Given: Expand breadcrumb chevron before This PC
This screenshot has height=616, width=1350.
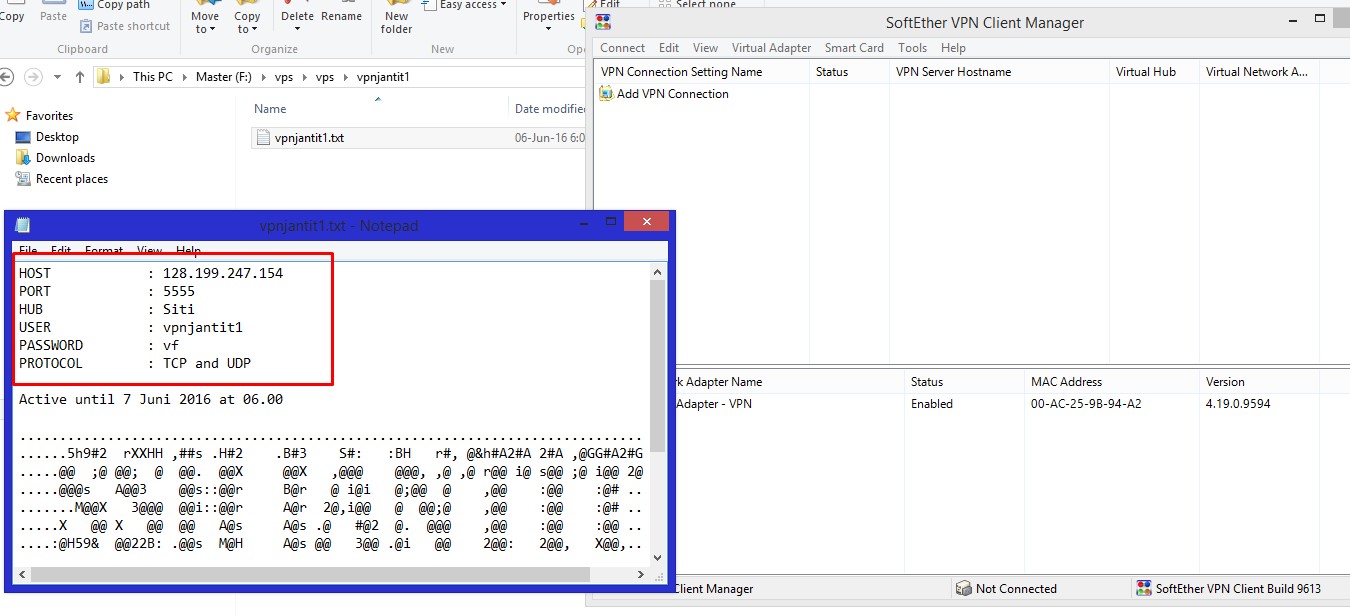Looking at the screenshot, I should tap(122, 77).
